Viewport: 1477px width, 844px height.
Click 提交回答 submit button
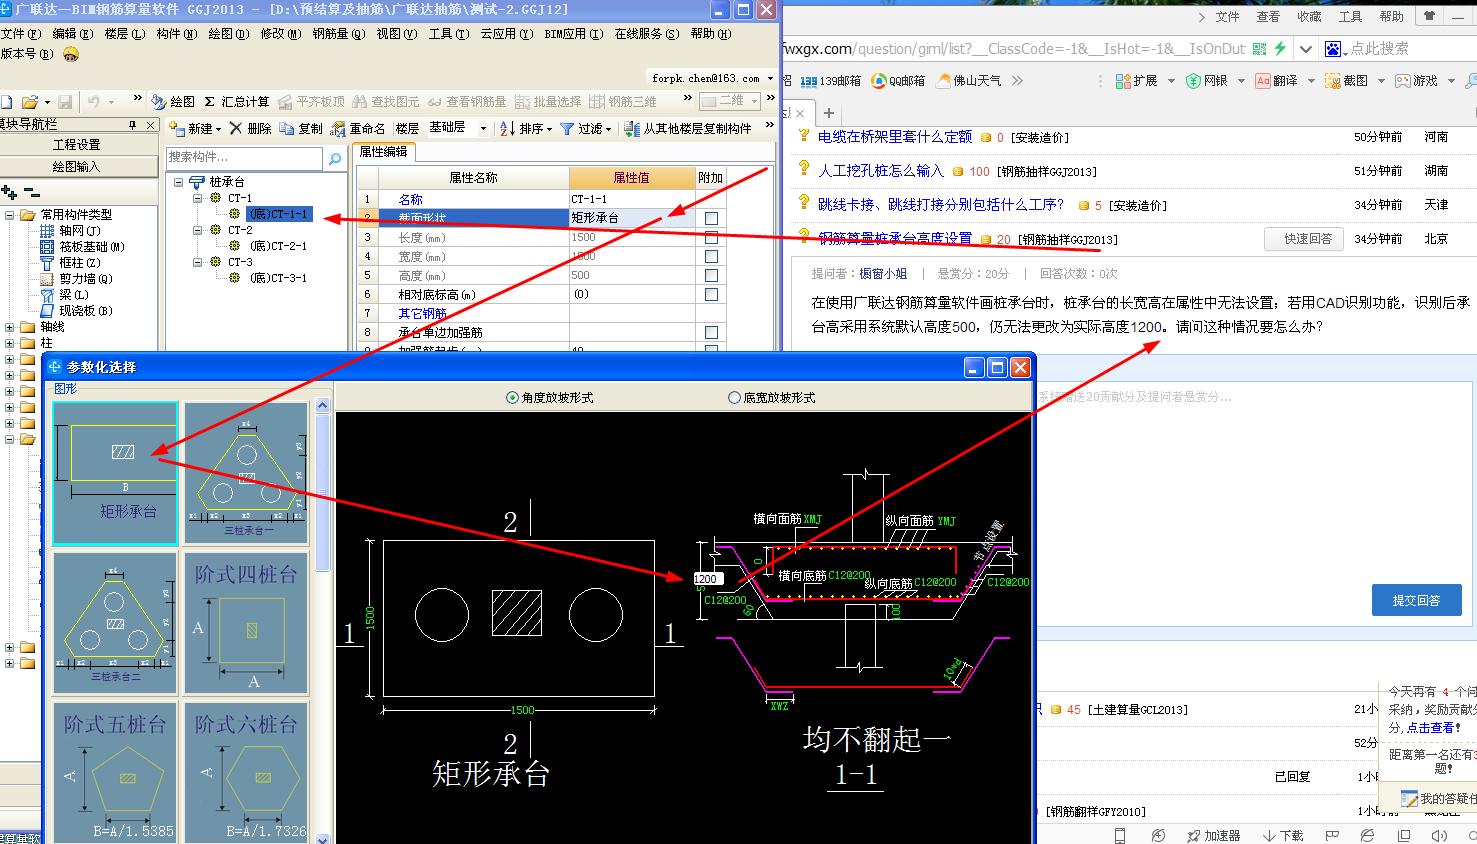point(1416,600)
